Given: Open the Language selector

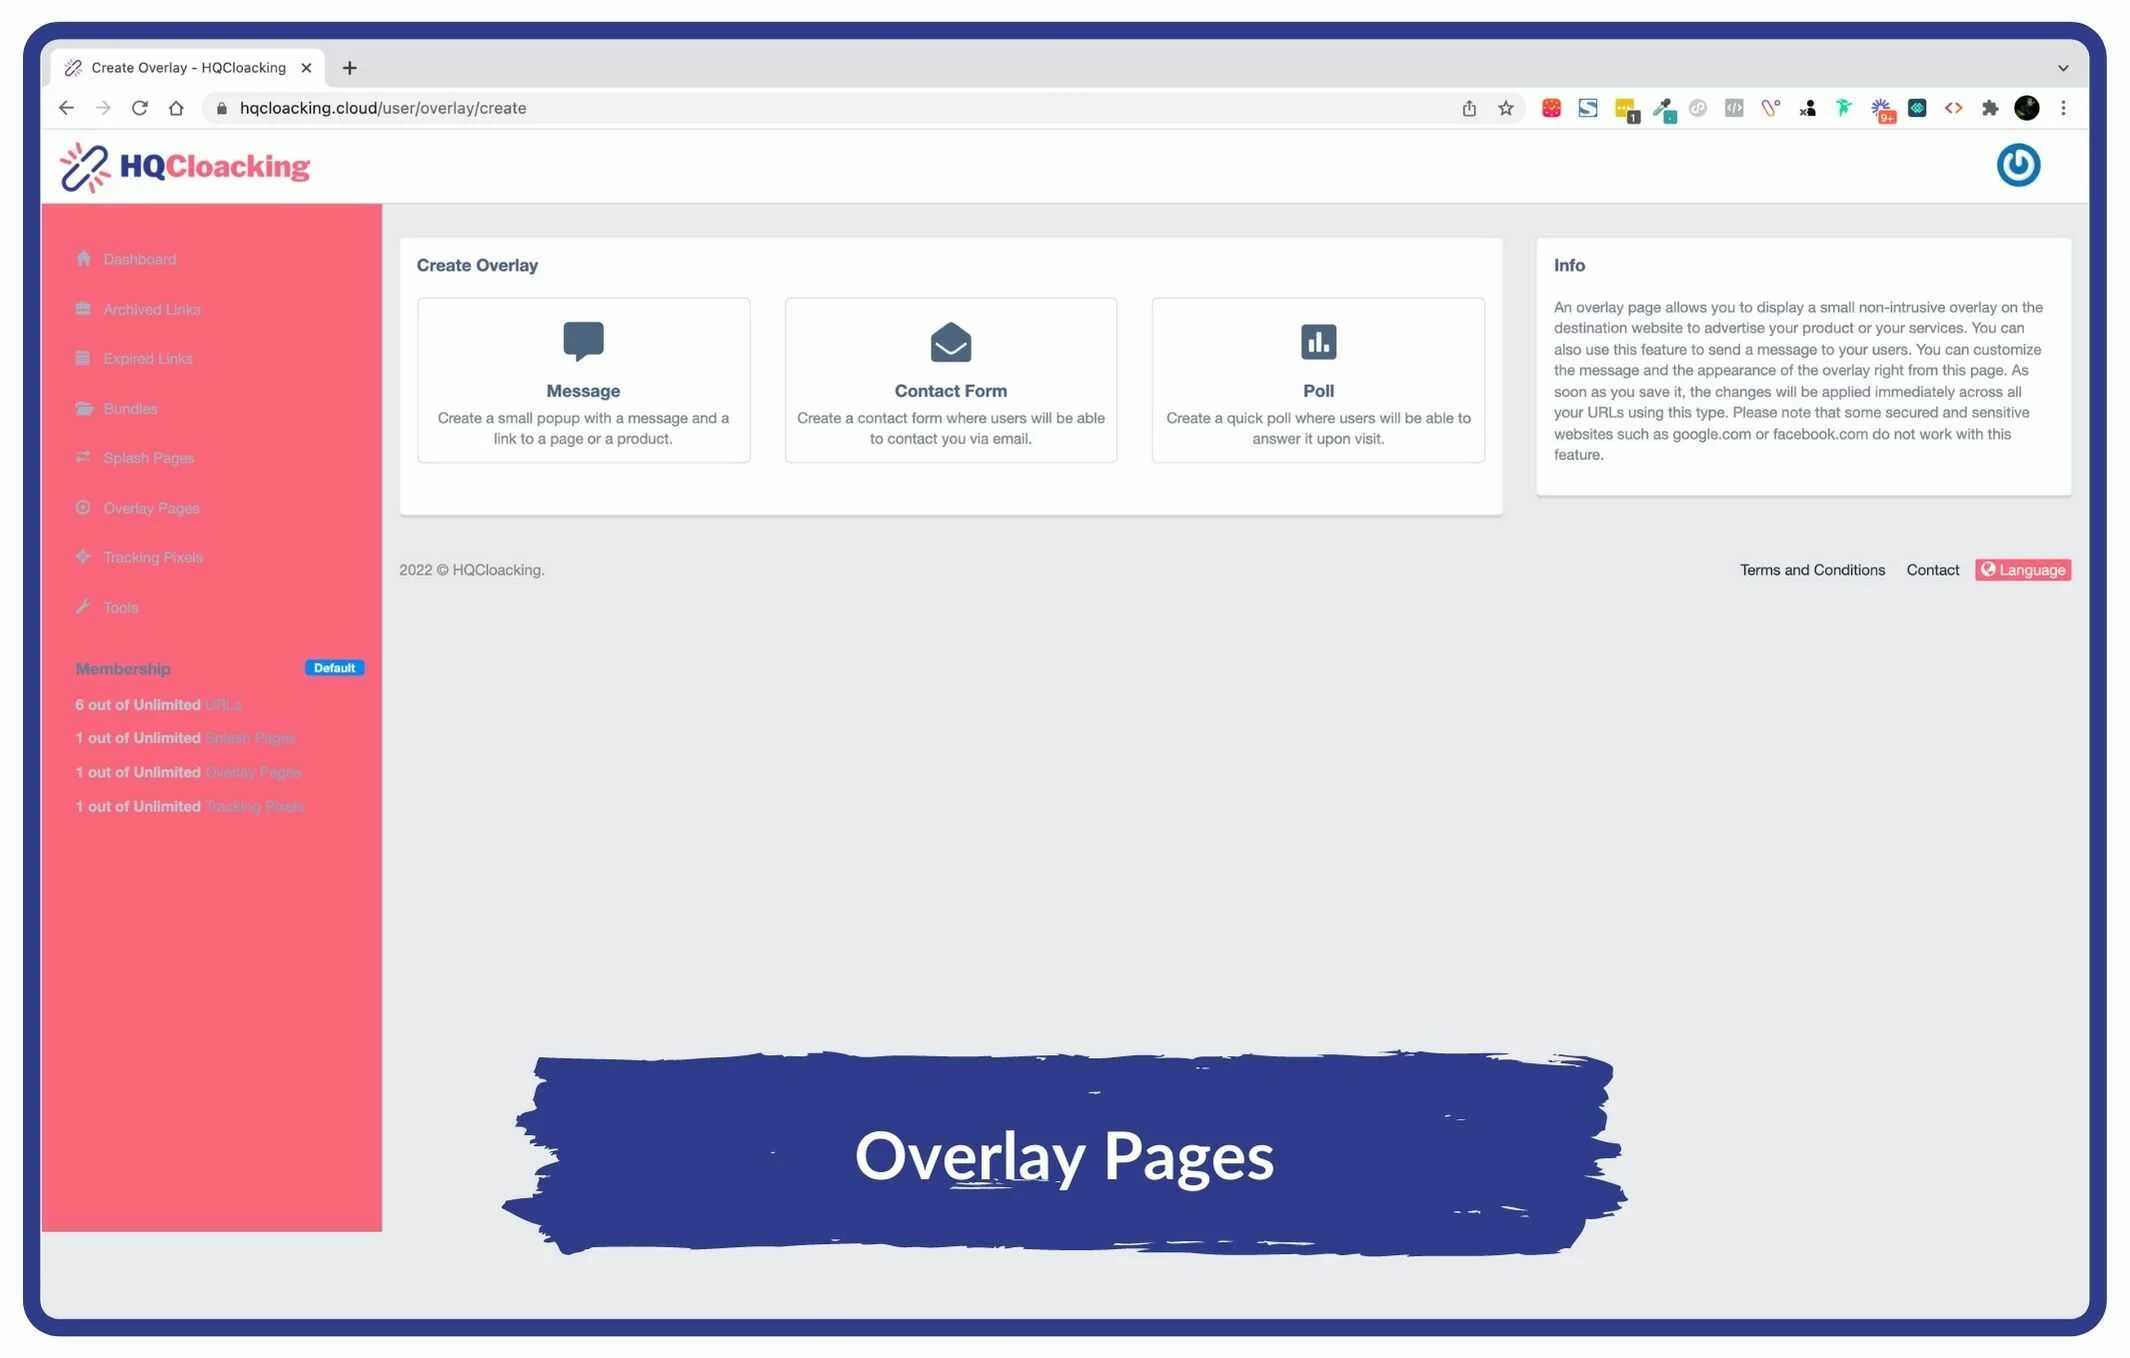Looking at the screenshot, I should 2022,570.
